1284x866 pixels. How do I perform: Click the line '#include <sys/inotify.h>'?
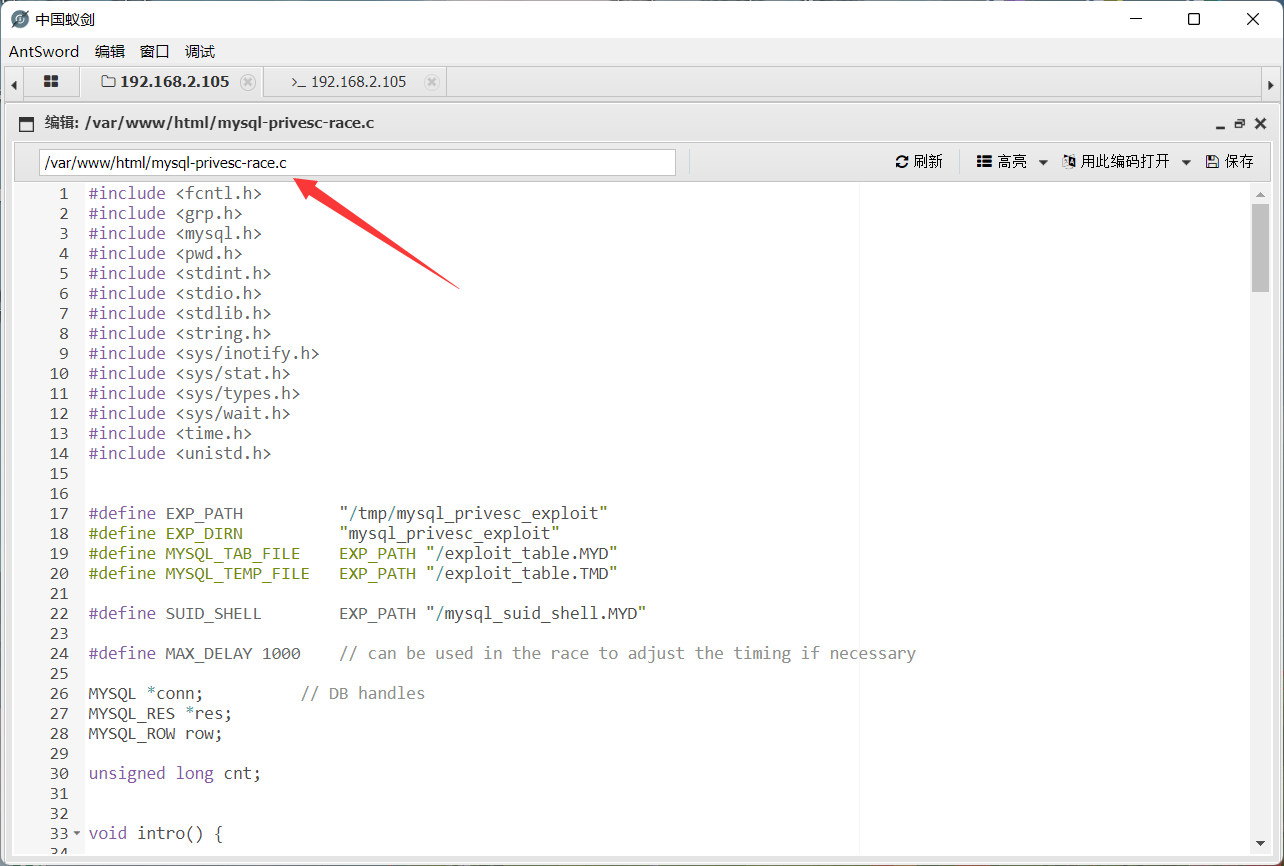point(204,353)
